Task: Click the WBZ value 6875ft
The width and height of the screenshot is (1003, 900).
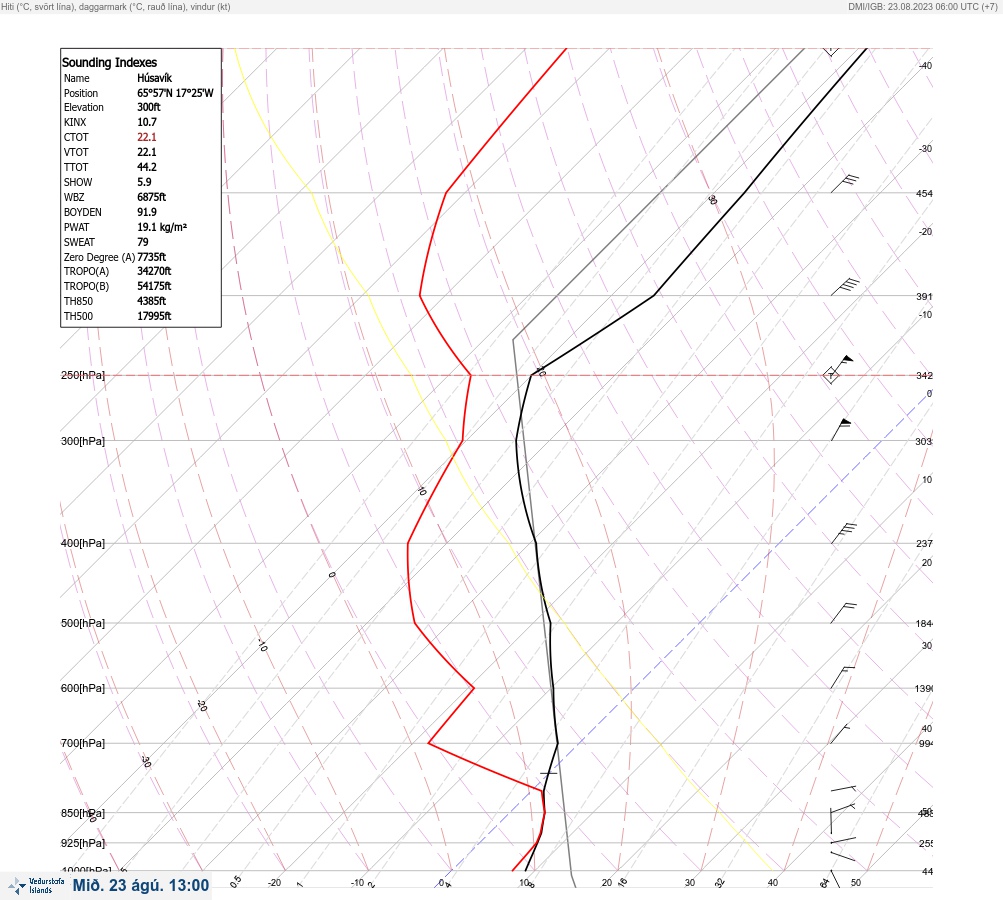Action: (x=152, y=197)
